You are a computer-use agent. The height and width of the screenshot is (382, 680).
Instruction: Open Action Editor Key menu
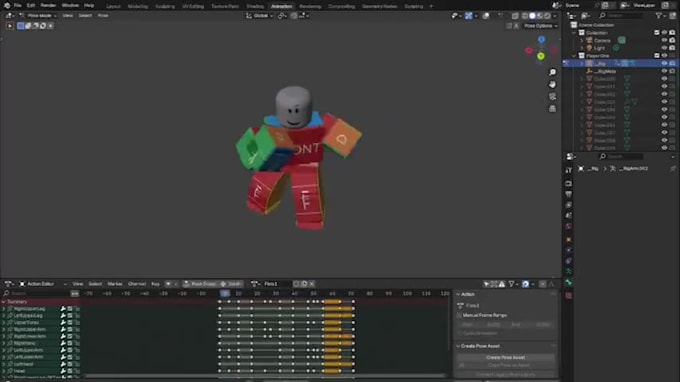tap(155, 284)
